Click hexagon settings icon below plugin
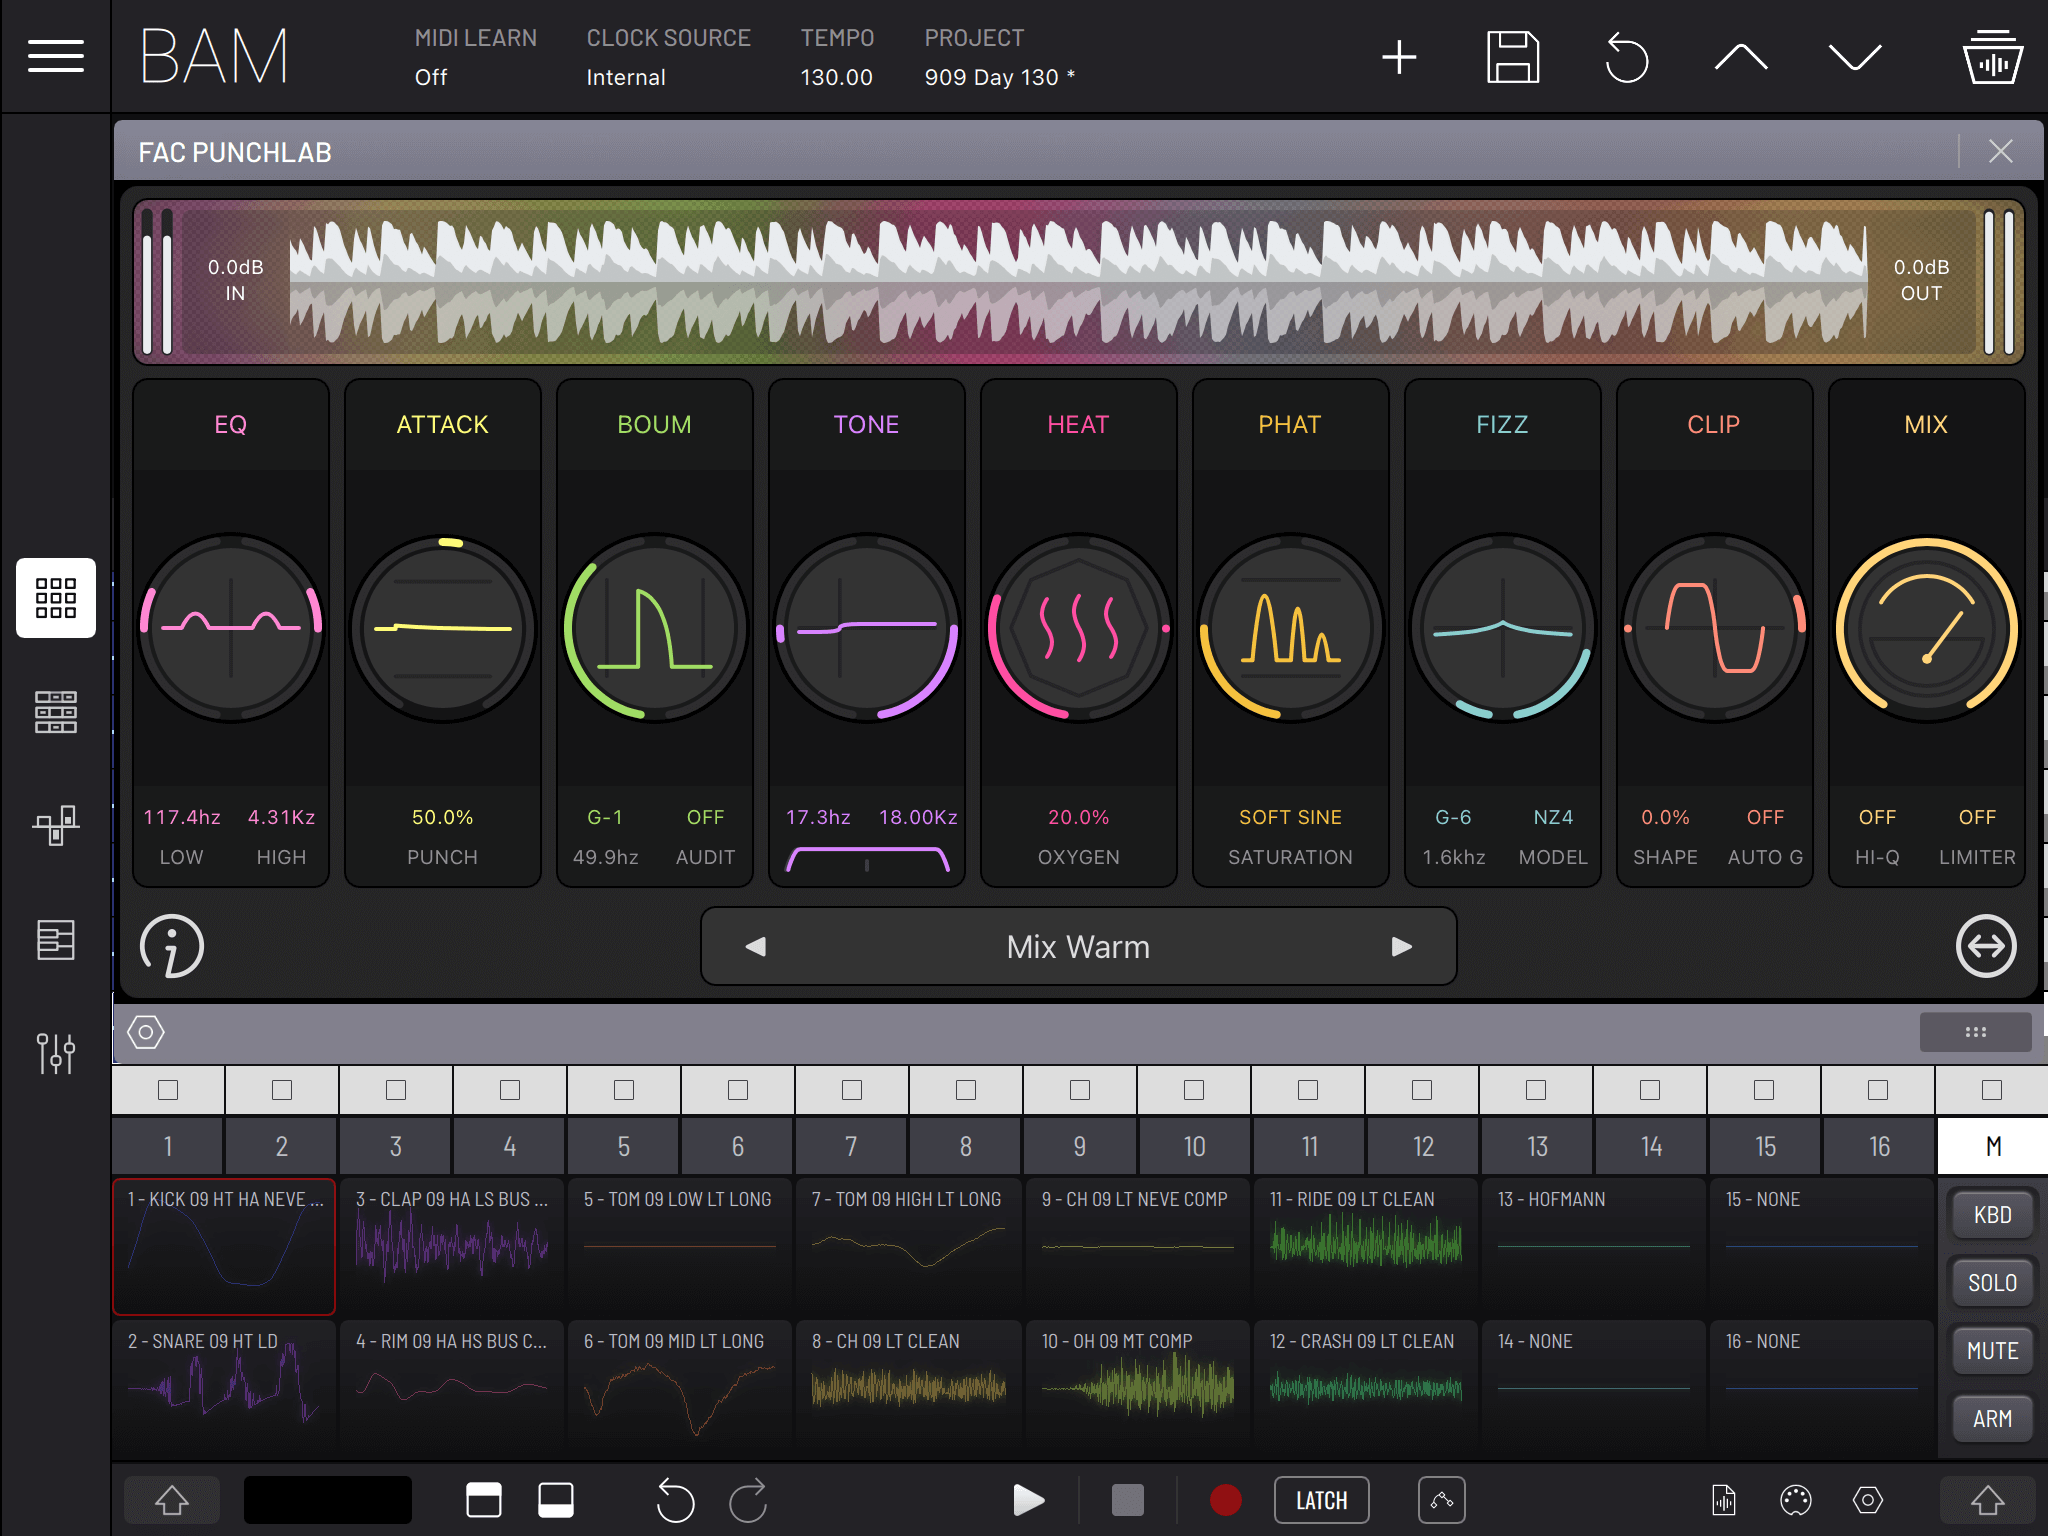The height and width of the screenshot is (1536, 2048). point(146,1032)
